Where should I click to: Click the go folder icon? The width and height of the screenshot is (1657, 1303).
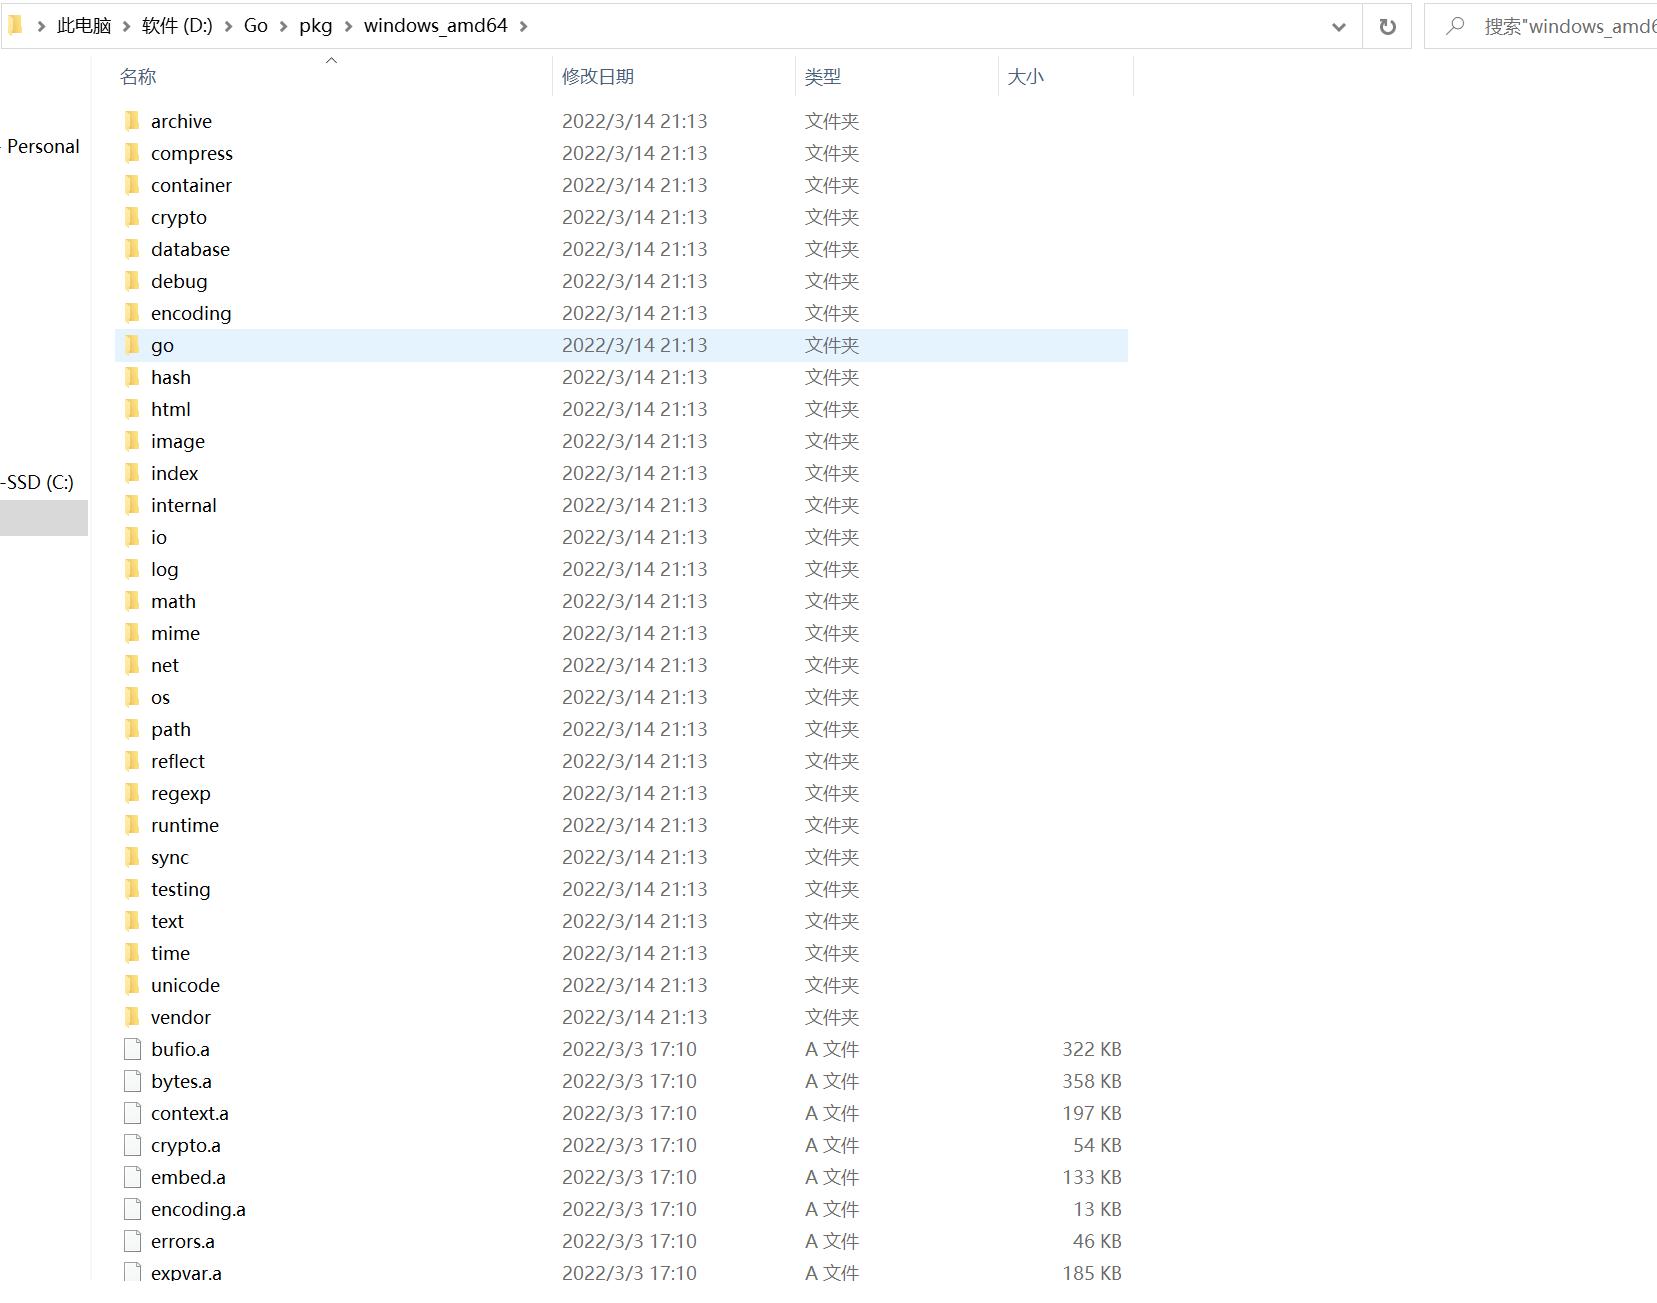coord(132,345)
